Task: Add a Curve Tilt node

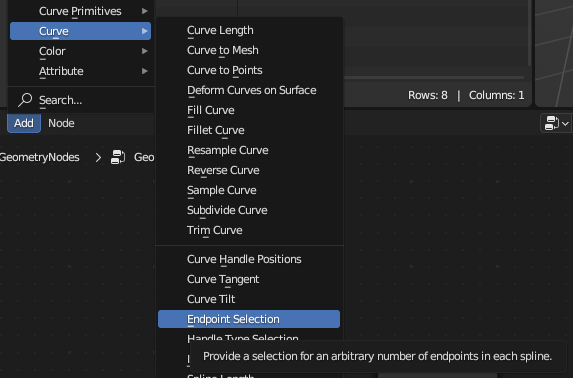Action: click(x=249, y=299)
